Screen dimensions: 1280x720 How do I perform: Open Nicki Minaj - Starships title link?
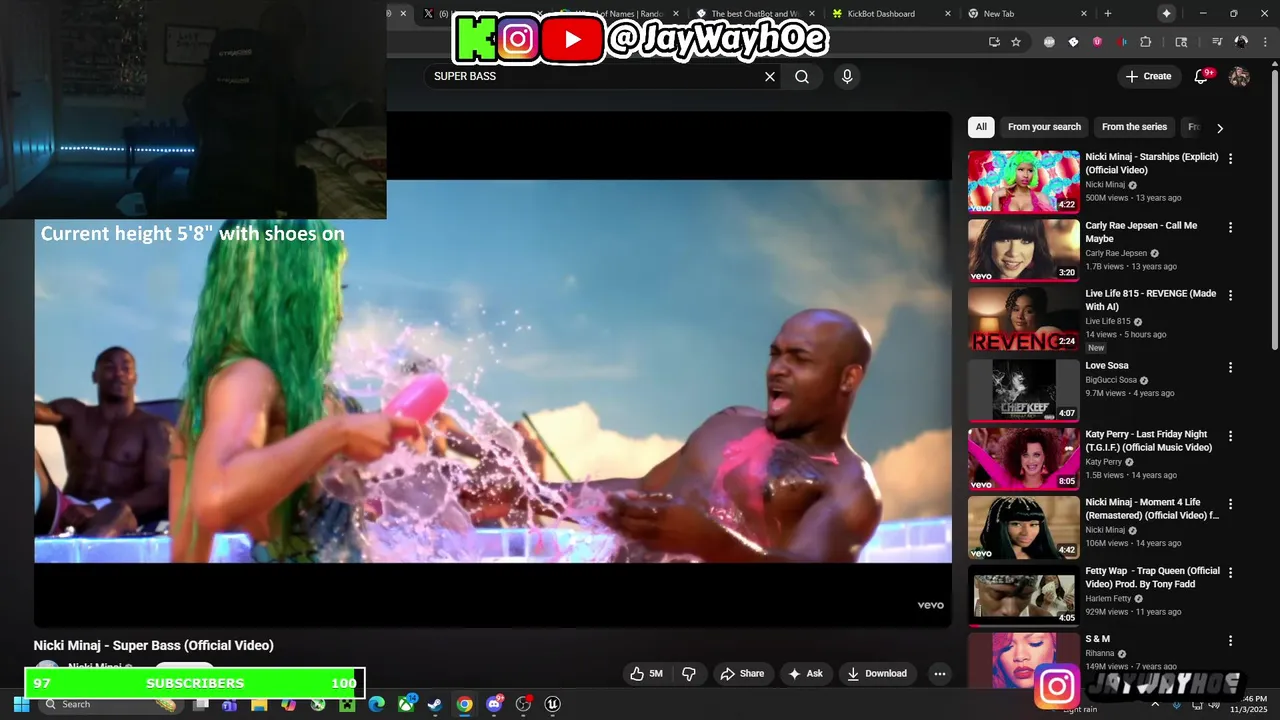point(1152,163)
